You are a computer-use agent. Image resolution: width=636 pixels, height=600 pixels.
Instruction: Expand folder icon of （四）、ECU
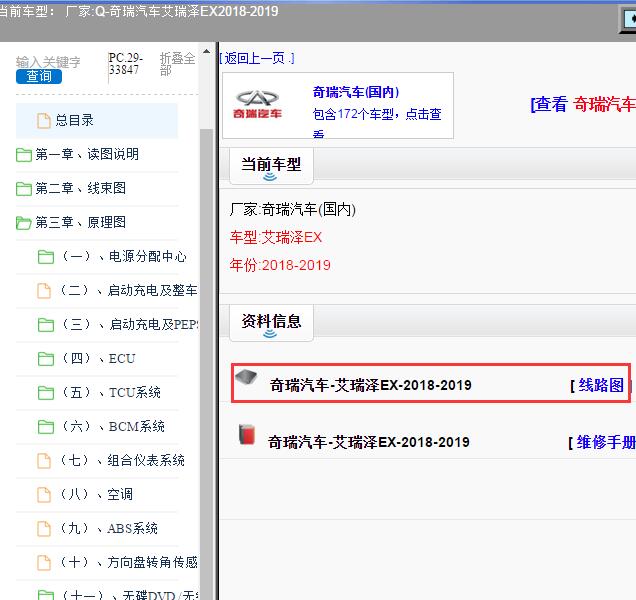coord(46,359)
